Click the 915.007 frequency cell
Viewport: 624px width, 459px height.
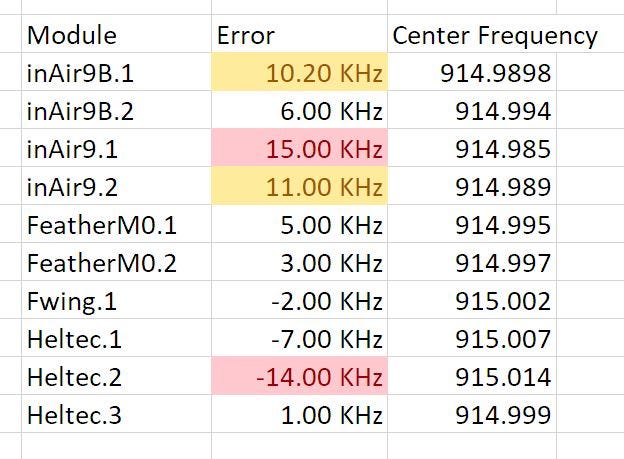(472, 338)
